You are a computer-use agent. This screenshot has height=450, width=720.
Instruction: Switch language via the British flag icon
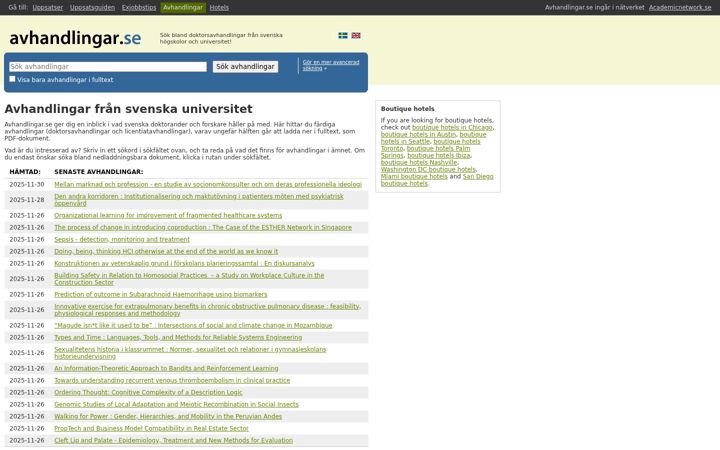(356, 35)
